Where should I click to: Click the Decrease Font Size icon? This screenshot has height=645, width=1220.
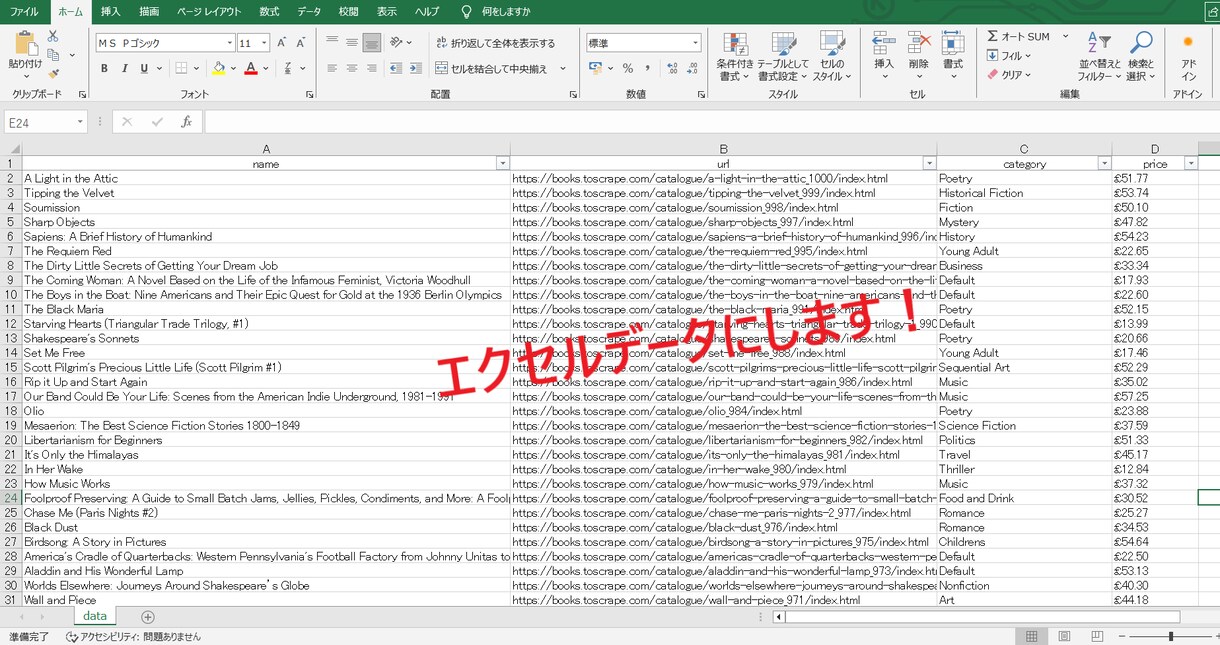point(301,43)
